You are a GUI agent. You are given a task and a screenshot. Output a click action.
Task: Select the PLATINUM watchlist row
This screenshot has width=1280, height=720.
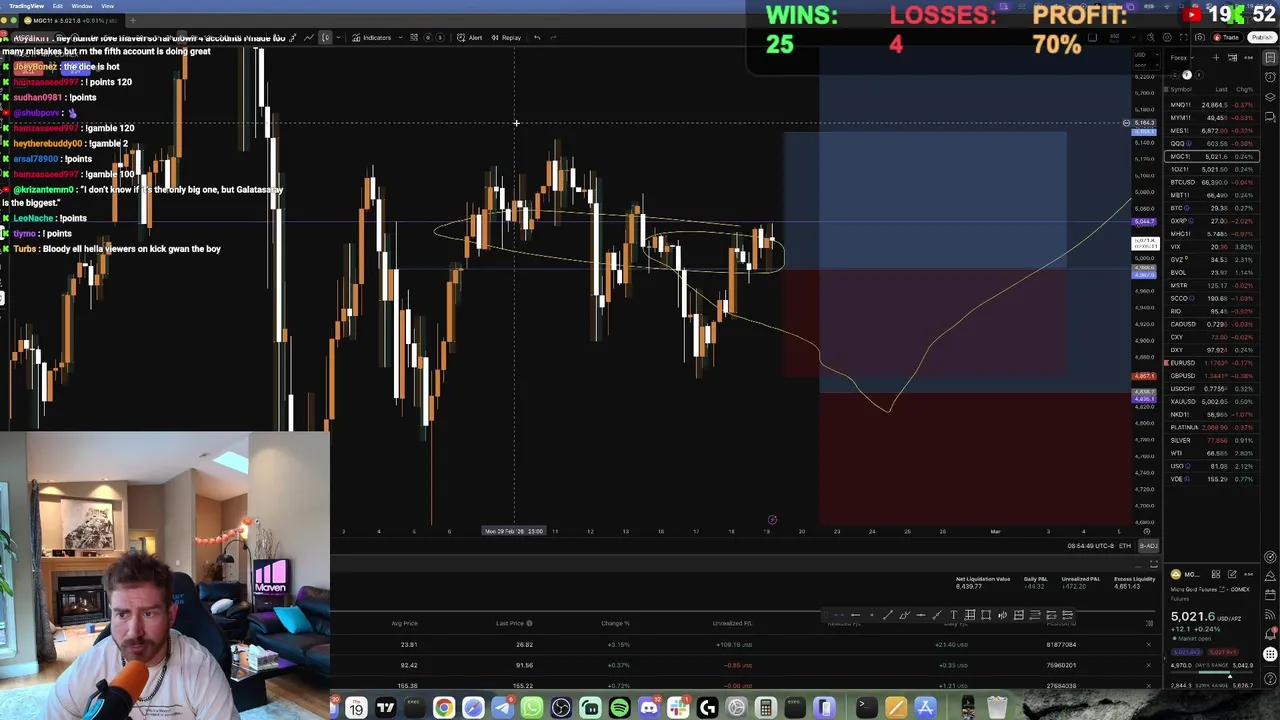pos(1211,428)
